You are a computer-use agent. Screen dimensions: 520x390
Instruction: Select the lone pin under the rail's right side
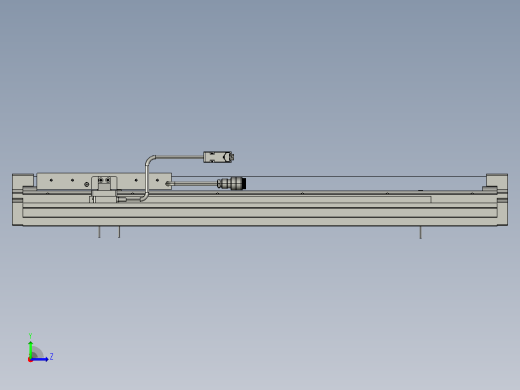tap(420, 232)
